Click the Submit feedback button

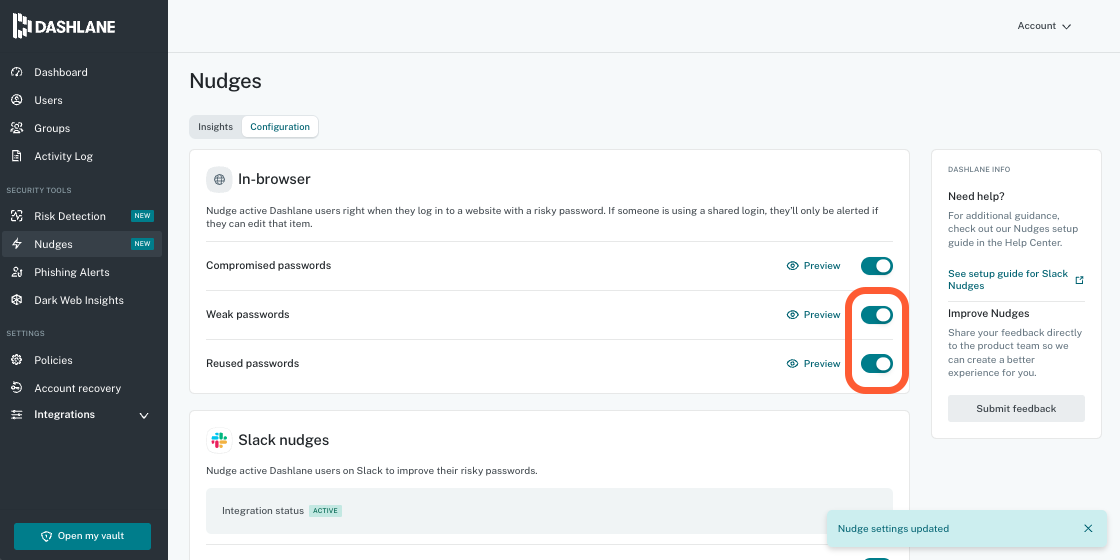tap(1016, 408)
